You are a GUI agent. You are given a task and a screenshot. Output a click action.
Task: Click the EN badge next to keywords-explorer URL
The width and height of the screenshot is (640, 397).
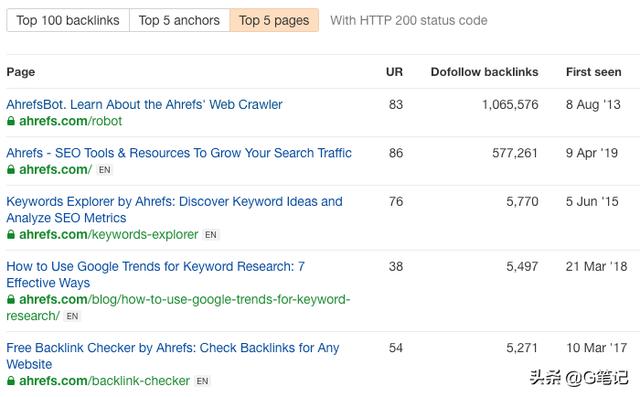coord(211,235)
